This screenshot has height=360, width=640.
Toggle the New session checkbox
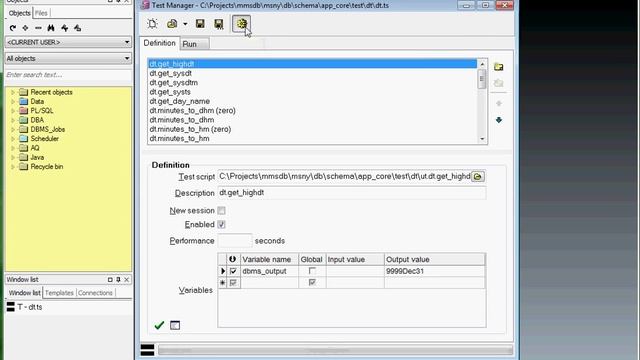pyautogui.click(x=221, y=211)
